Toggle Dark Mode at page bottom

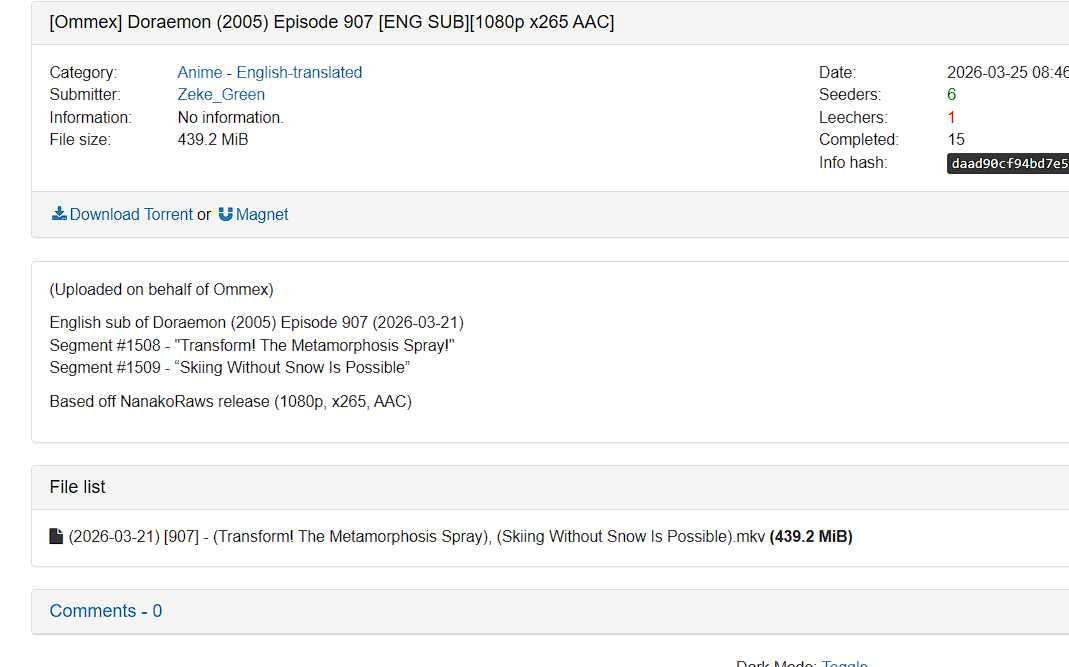[844, 663]
